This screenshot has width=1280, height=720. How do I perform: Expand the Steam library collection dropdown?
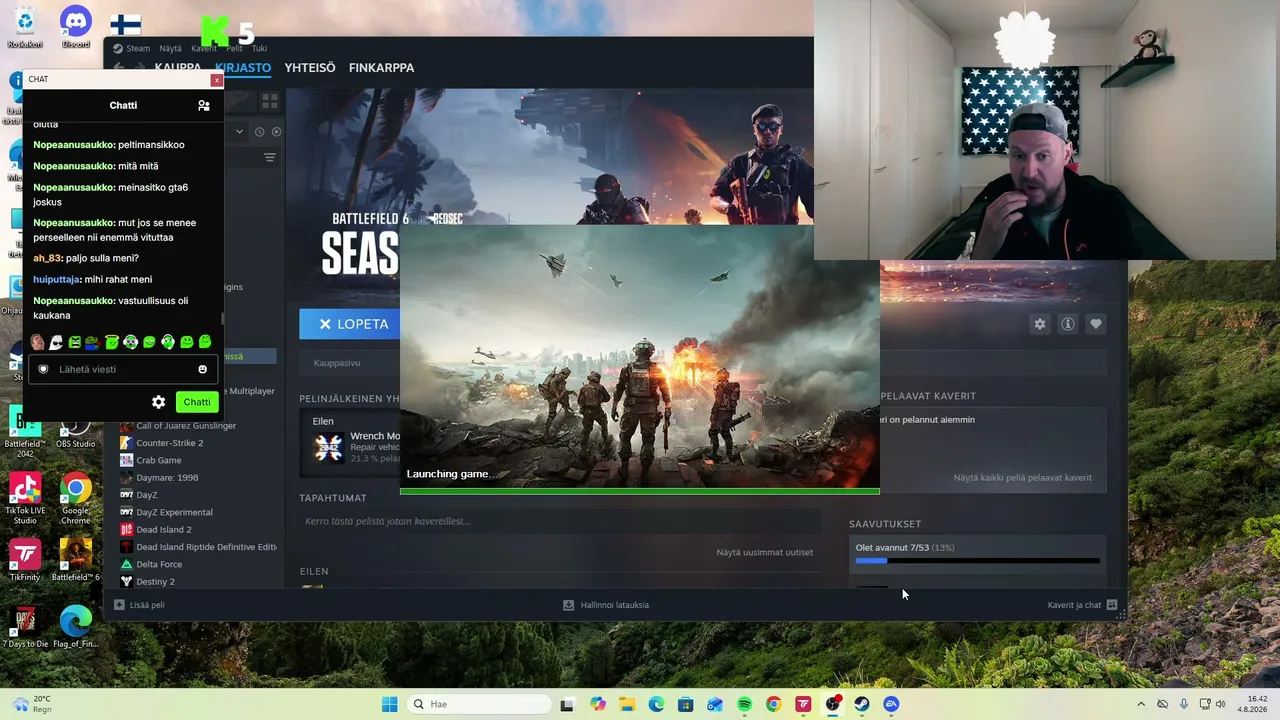(239, 132)
